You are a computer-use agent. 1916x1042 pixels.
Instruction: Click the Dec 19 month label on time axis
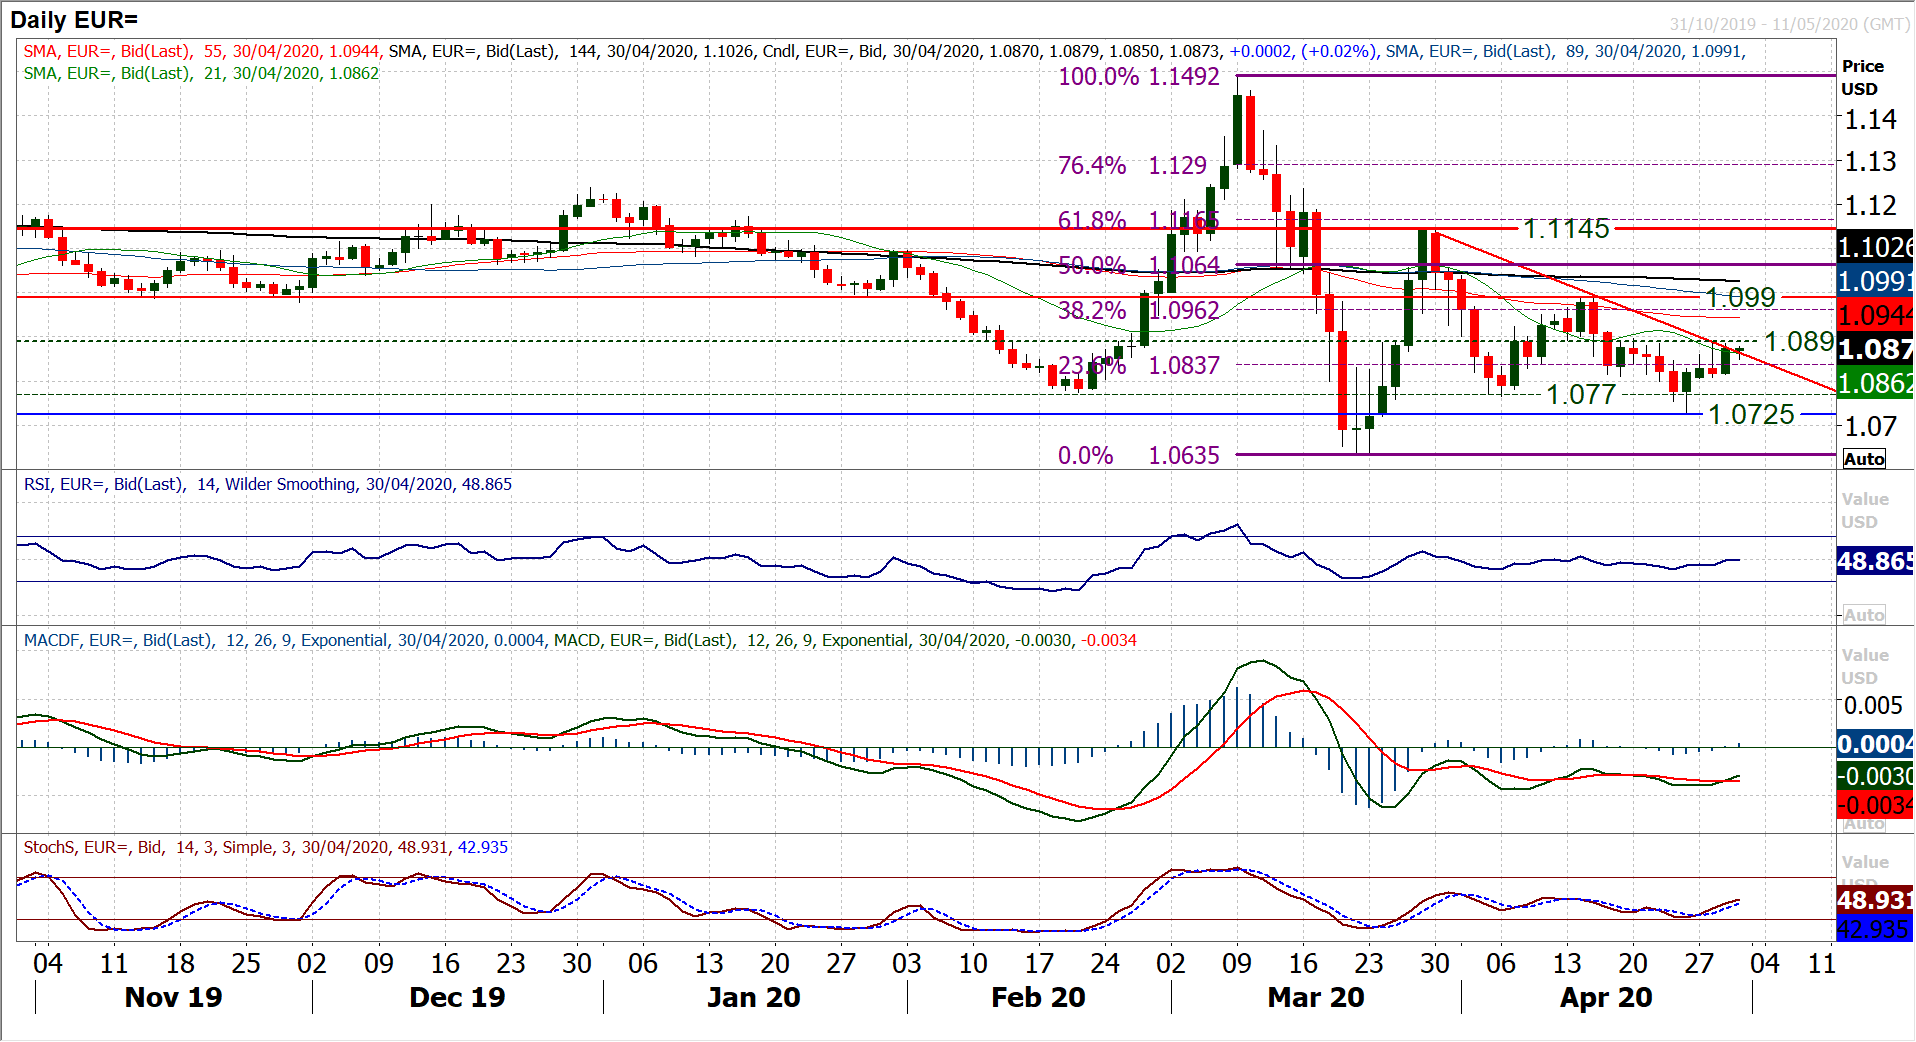(457, 998)
